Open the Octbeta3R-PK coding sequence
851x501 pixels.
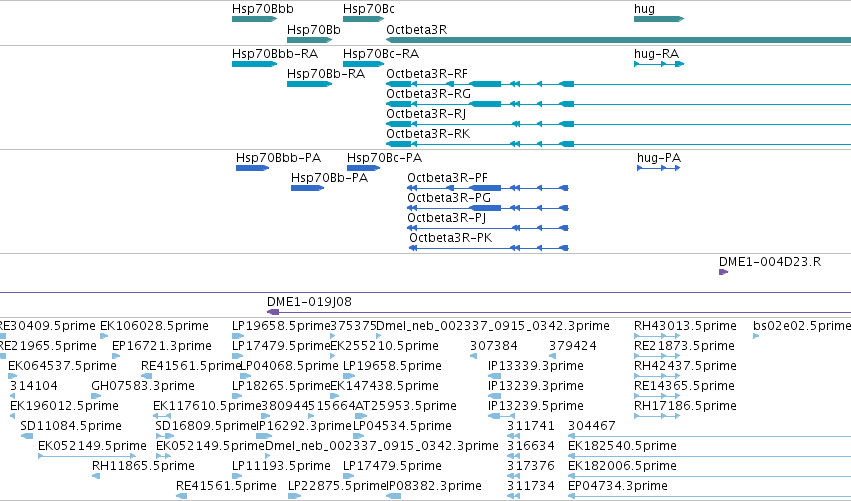(489, 248)
